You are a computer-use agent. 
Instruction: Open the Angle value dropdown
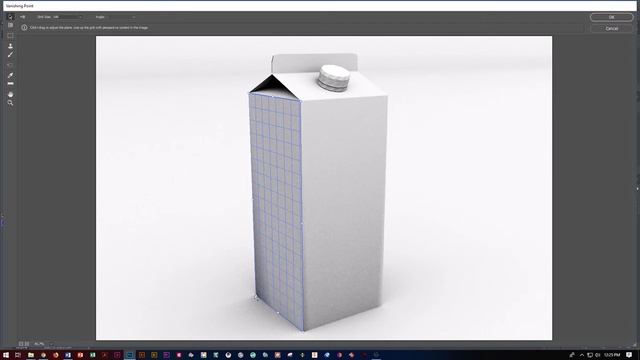(122, 17)
